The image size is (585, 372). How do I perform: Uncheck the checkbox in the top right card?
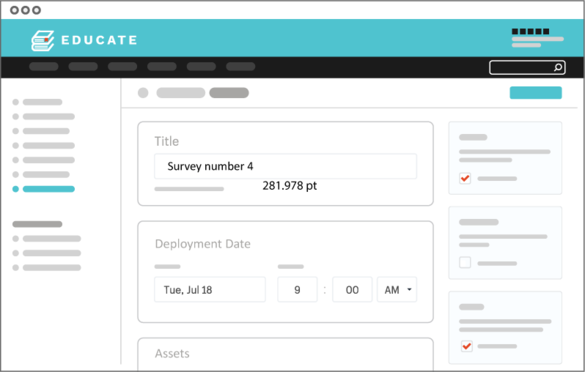coord(465,178)
